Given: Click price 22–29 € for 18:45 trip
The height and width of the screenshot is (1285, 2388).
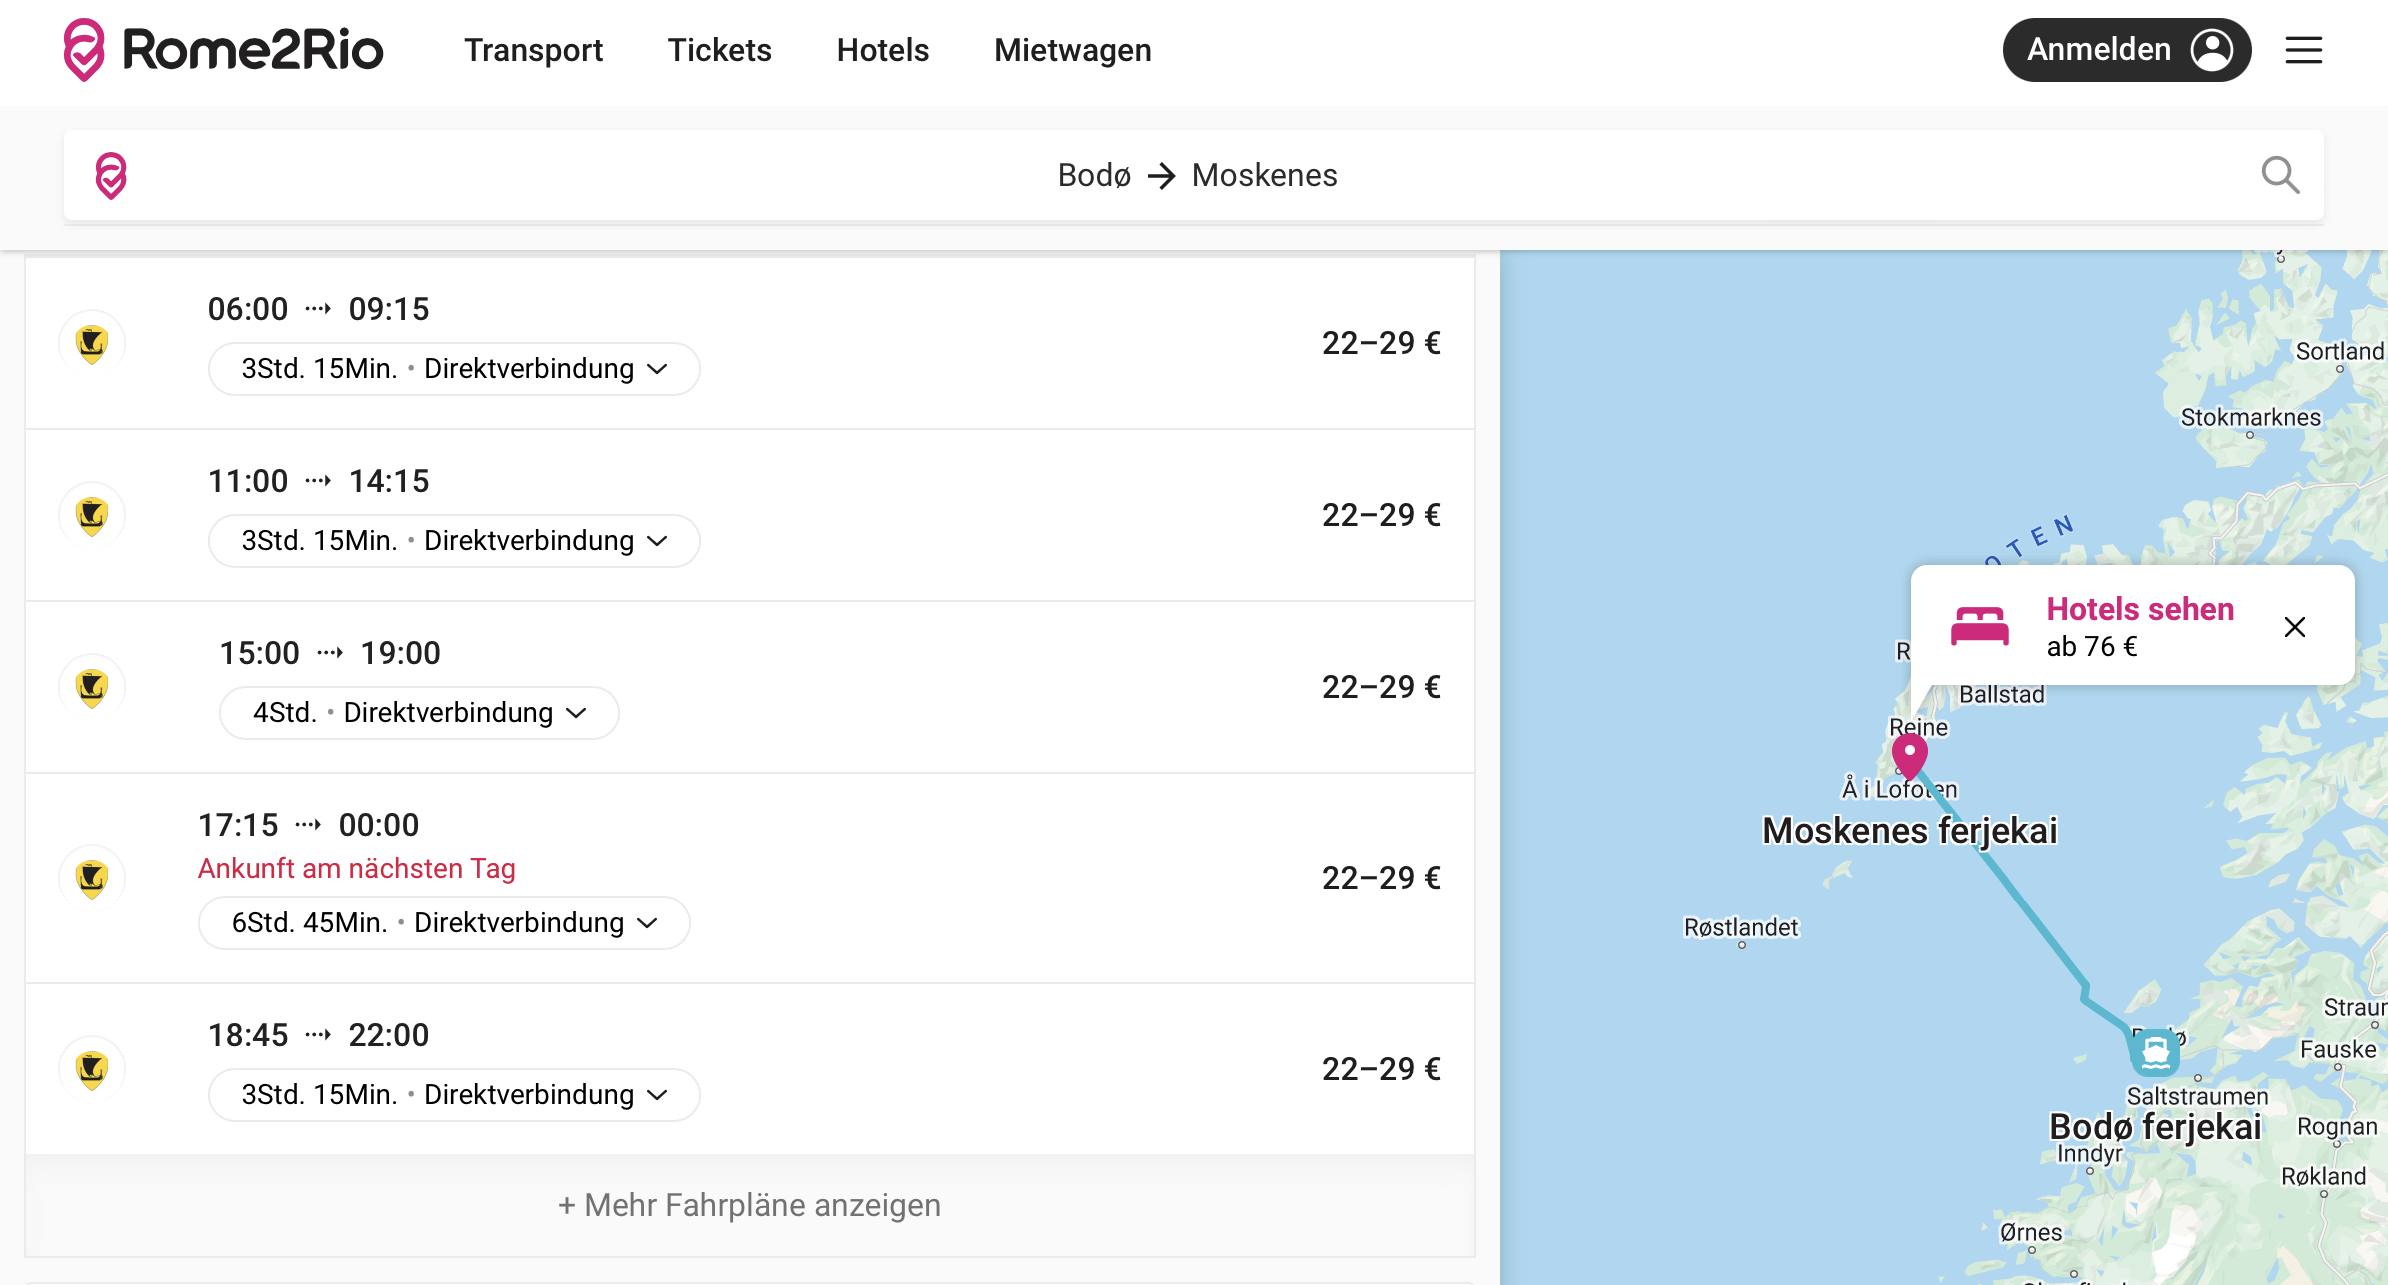Looking at the screenshot, I should click(1381, 1069).
